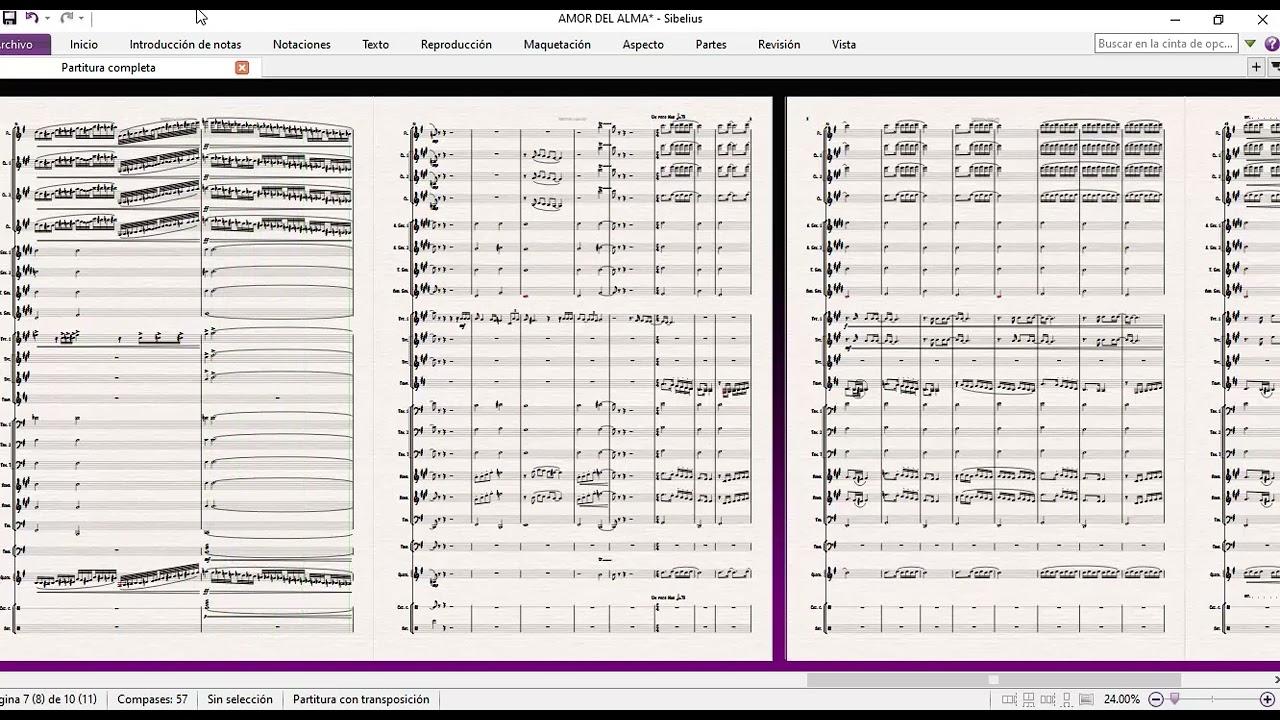This screenshot has width=1280, height=720.
Task: Undo the last action
Action: (31, 18)
